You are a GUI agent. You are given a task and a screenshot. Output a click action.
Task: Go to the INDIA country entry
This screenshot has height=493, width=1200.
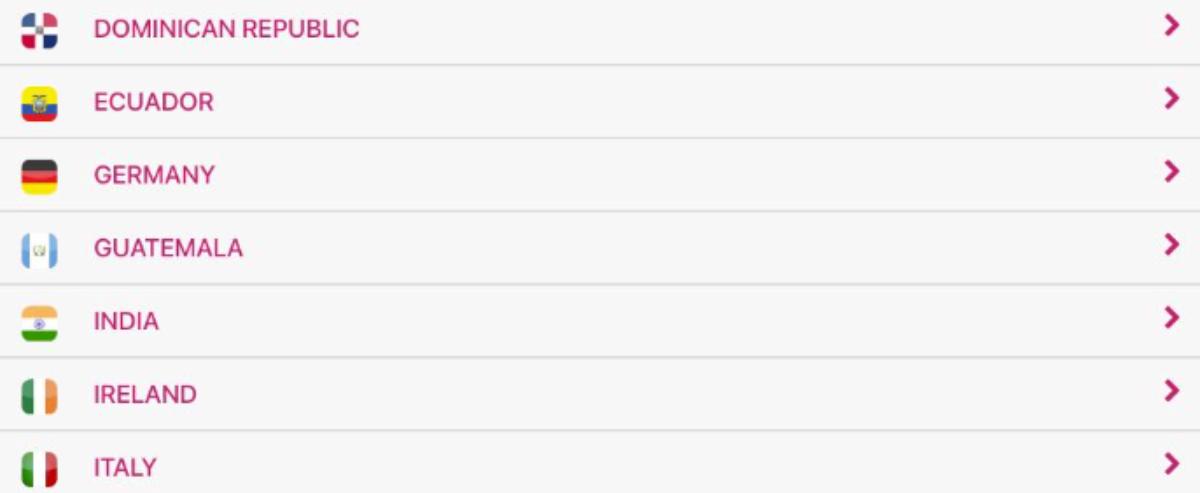coord(126,322)
